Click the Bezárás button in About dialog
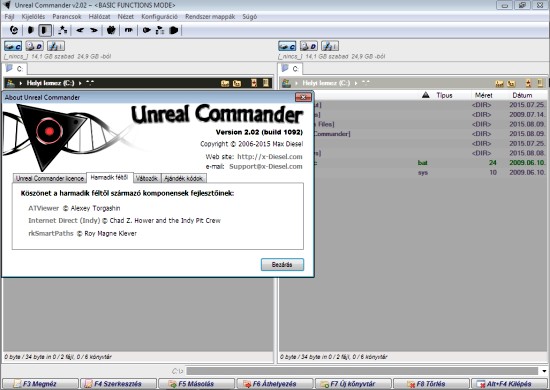The image size is (550, 390). (x=282, y=264)
